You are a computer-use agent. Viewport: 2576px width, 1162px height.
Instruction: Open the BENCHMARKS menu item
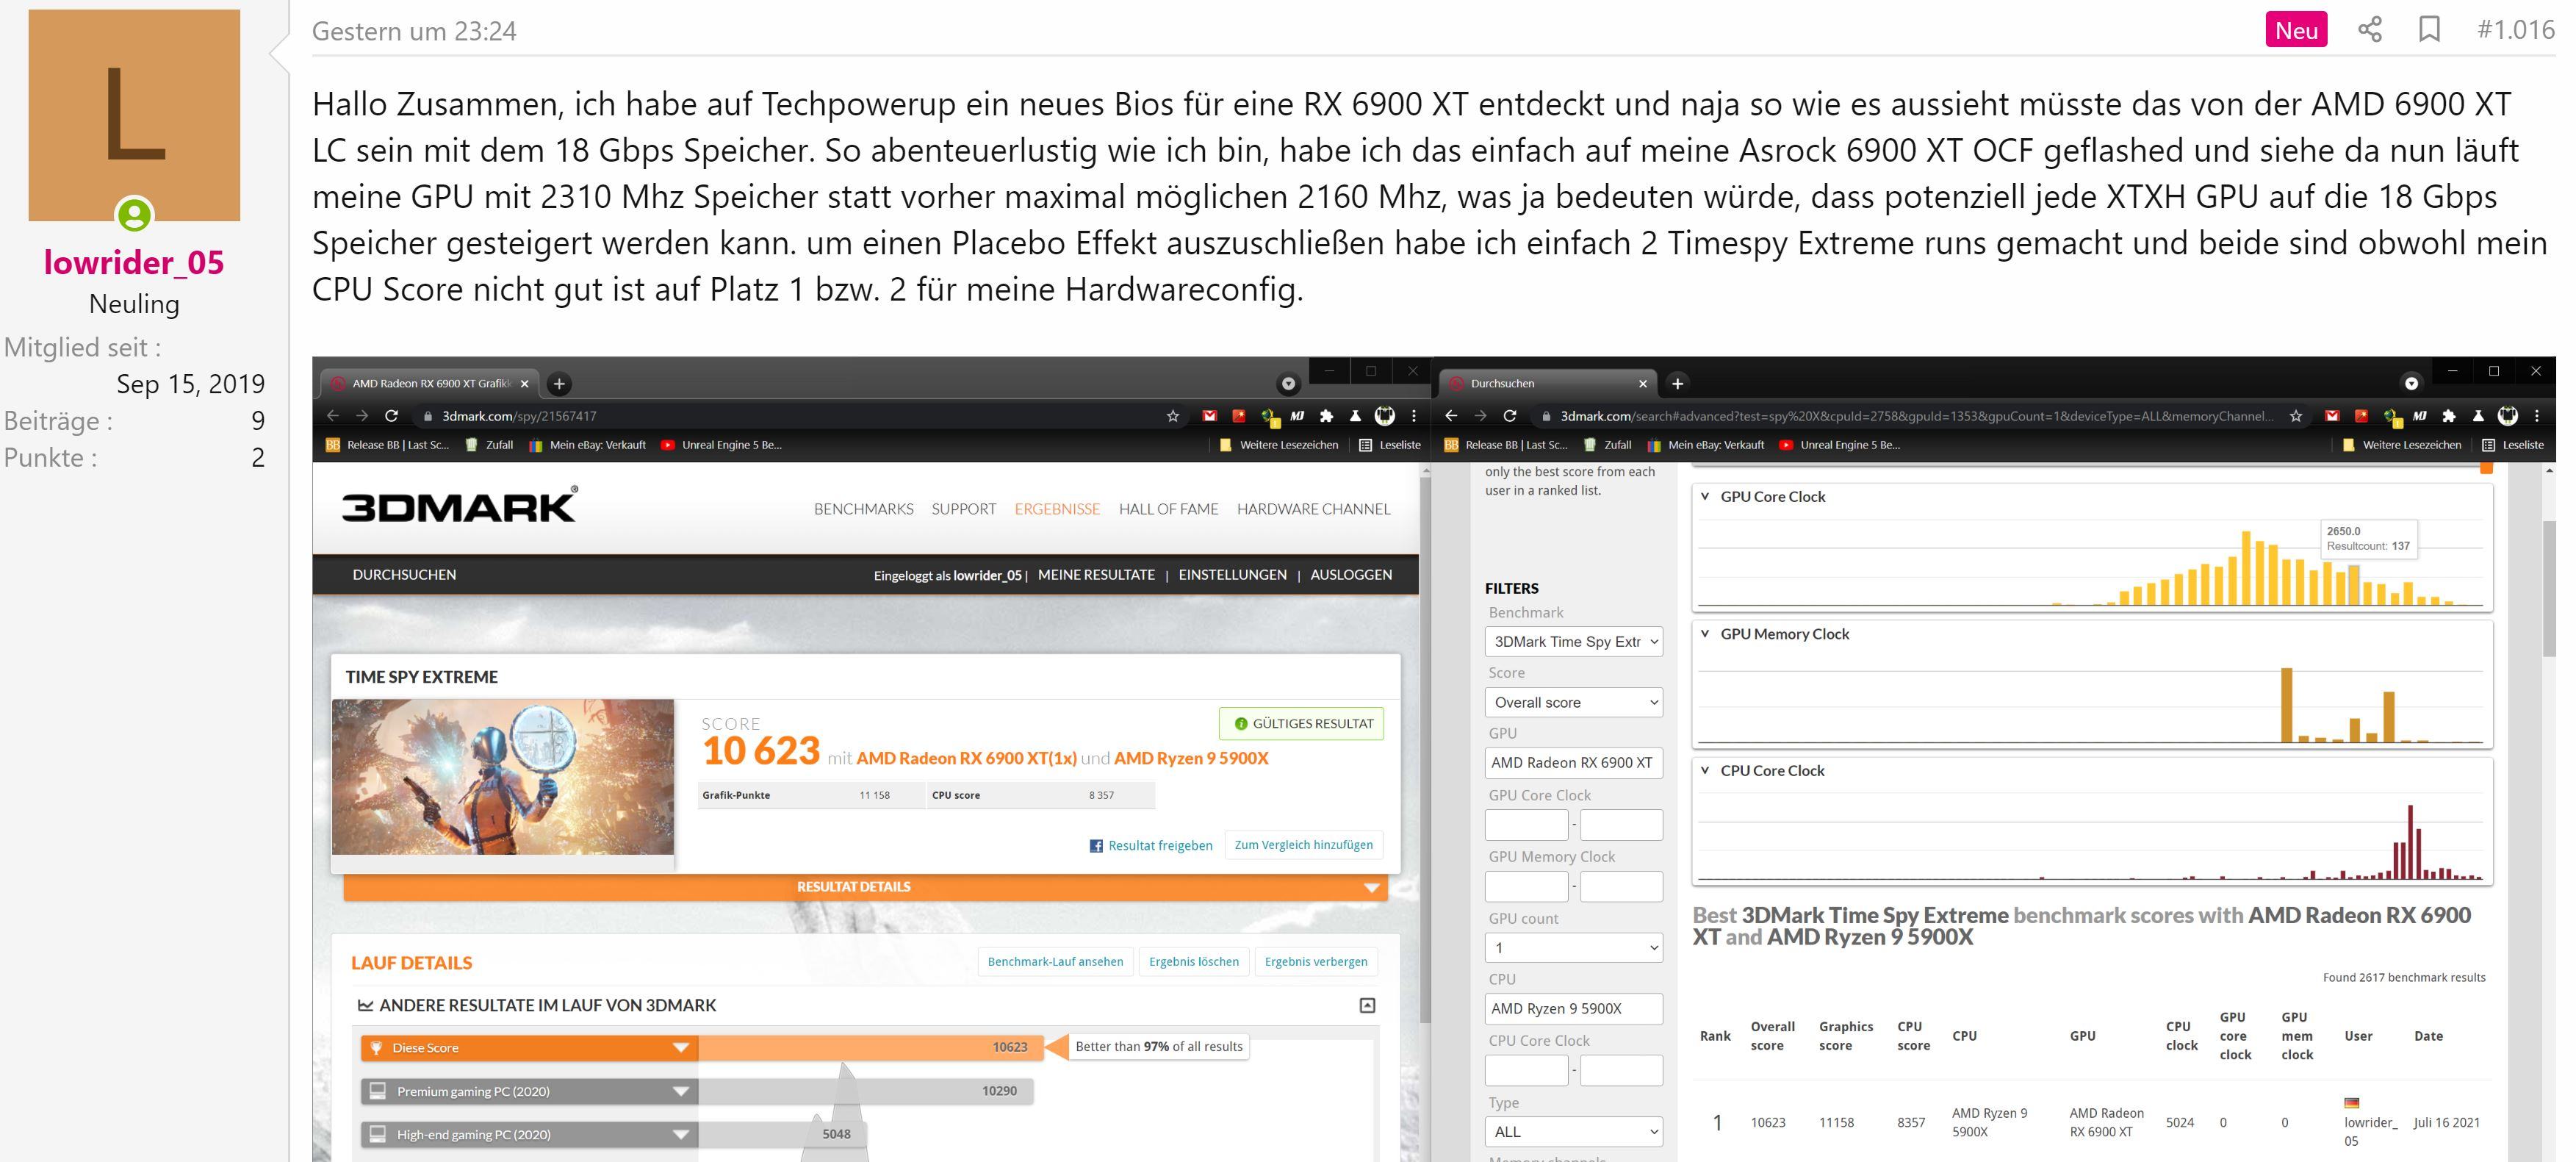tap(863, 509)
